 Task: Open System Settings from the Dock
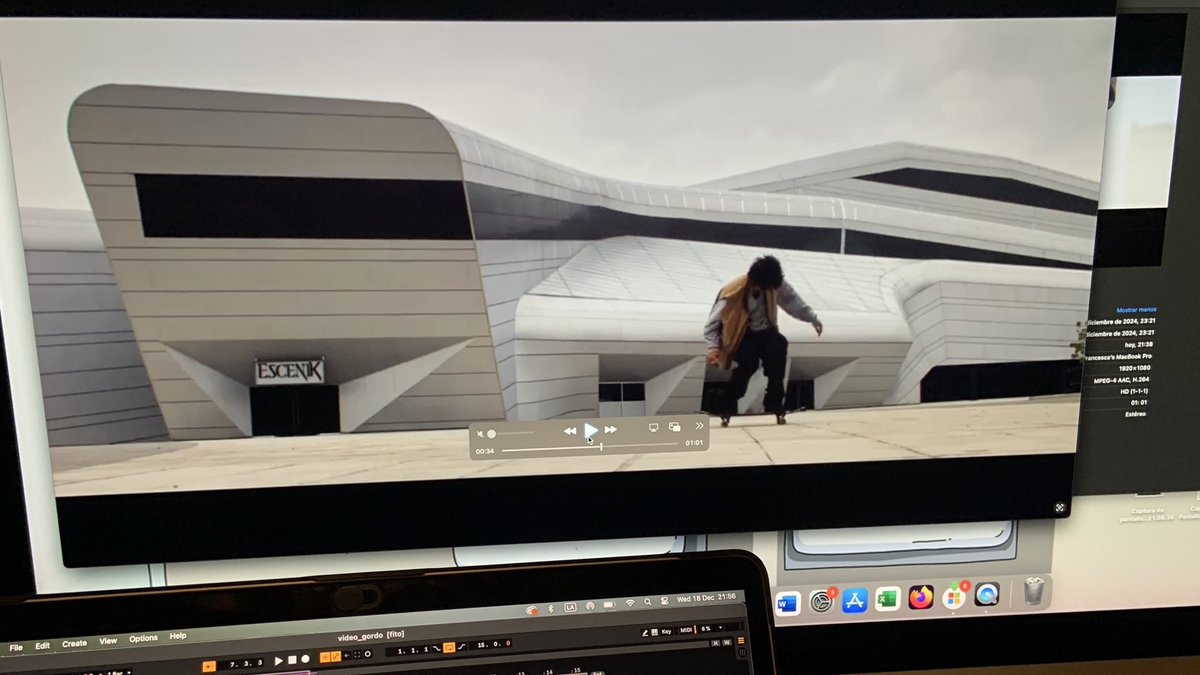[822, 601]
